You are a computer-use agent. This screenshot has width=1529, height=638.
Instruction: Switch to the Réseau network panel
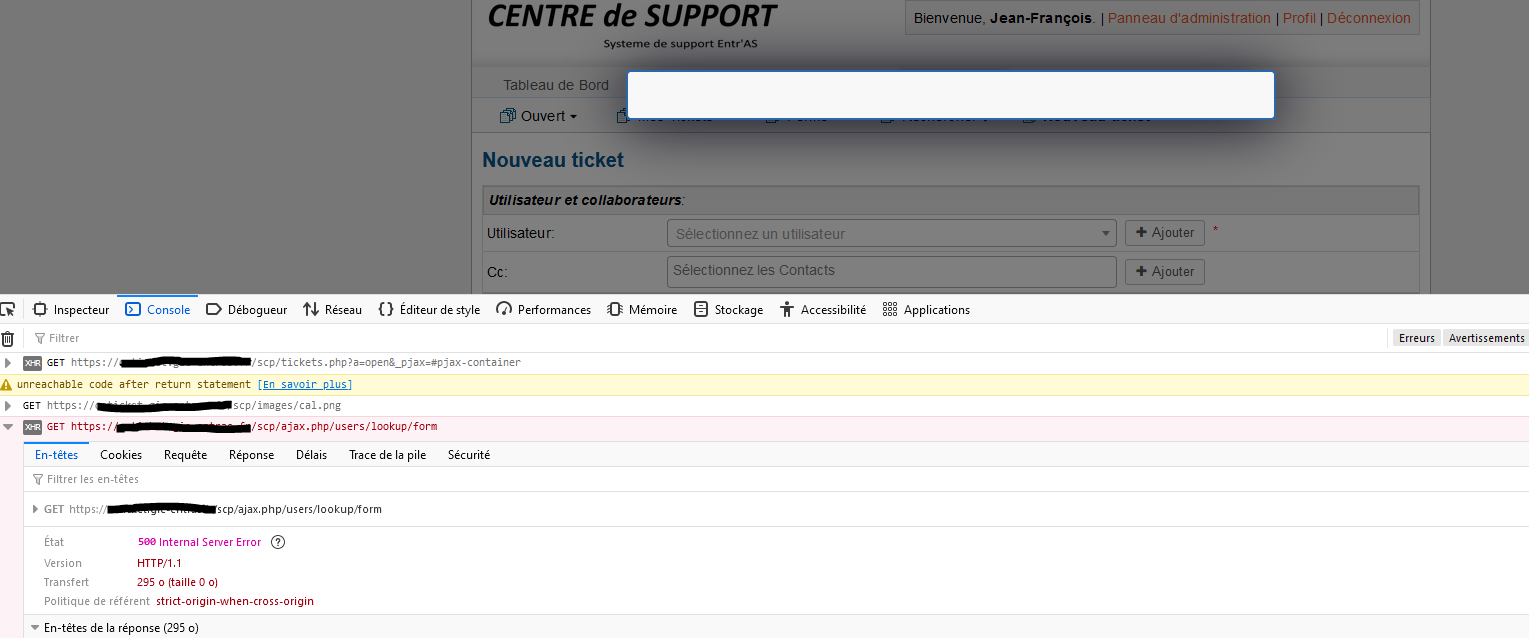click(332, 310)
